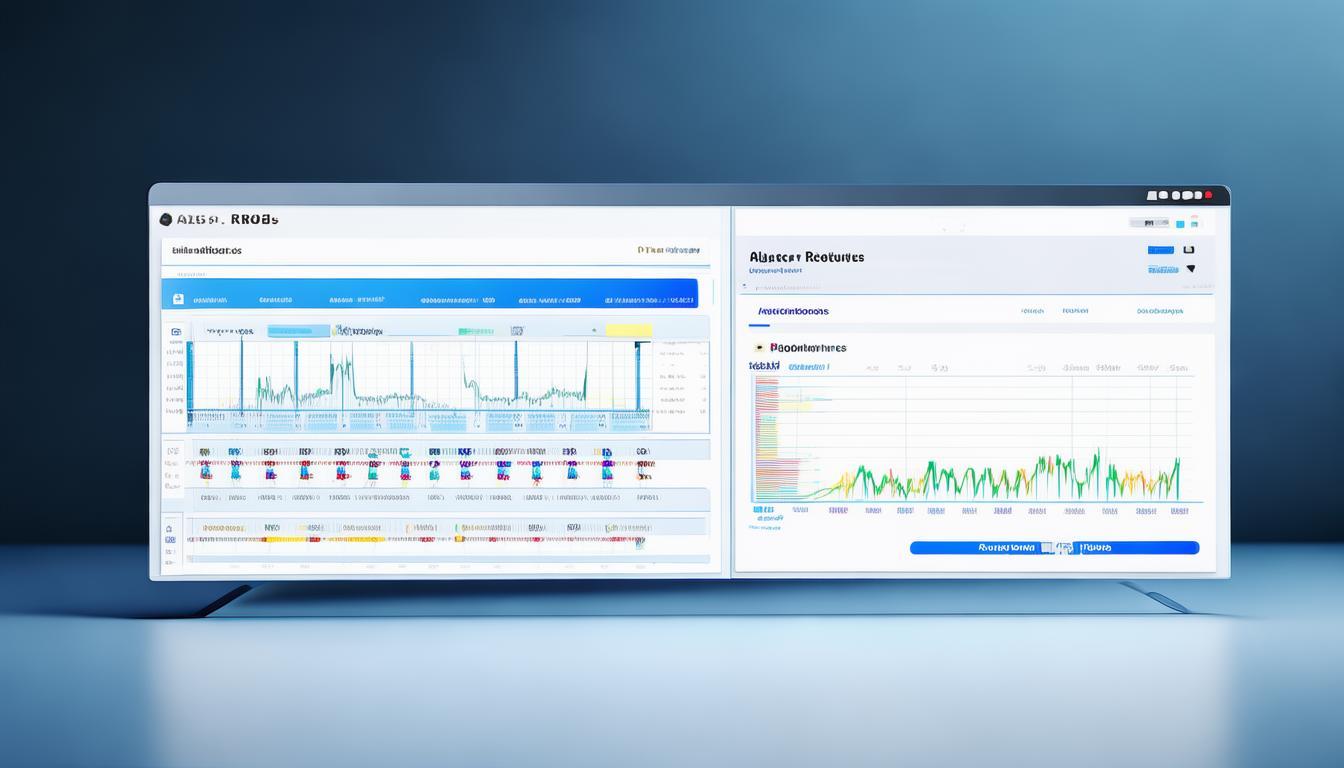Screen dimensions: 1344x768
Task: Open the black down-arrow dropdown in right panel
Action: click(x=1189, y=269)
